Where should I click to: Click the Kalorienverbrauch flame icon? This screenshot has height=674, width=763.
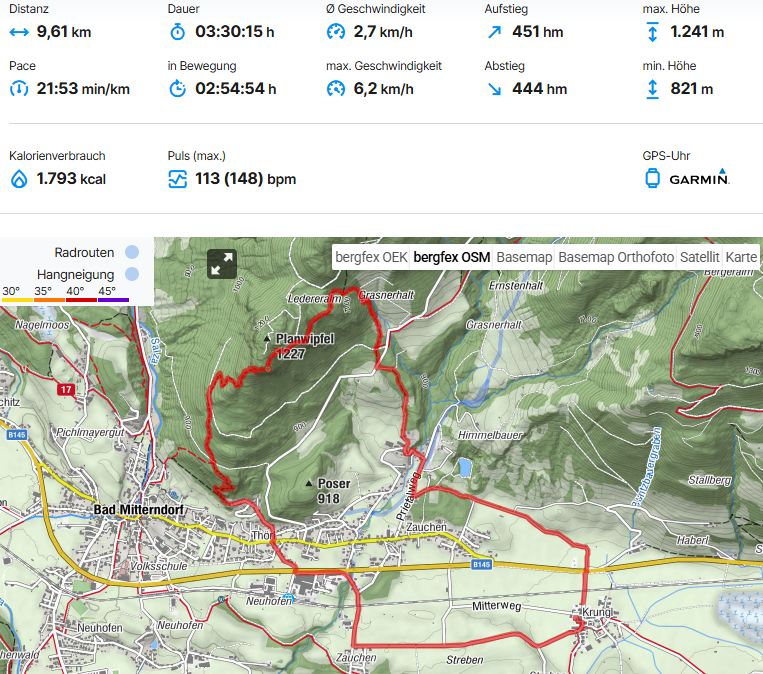coord(19,179)
